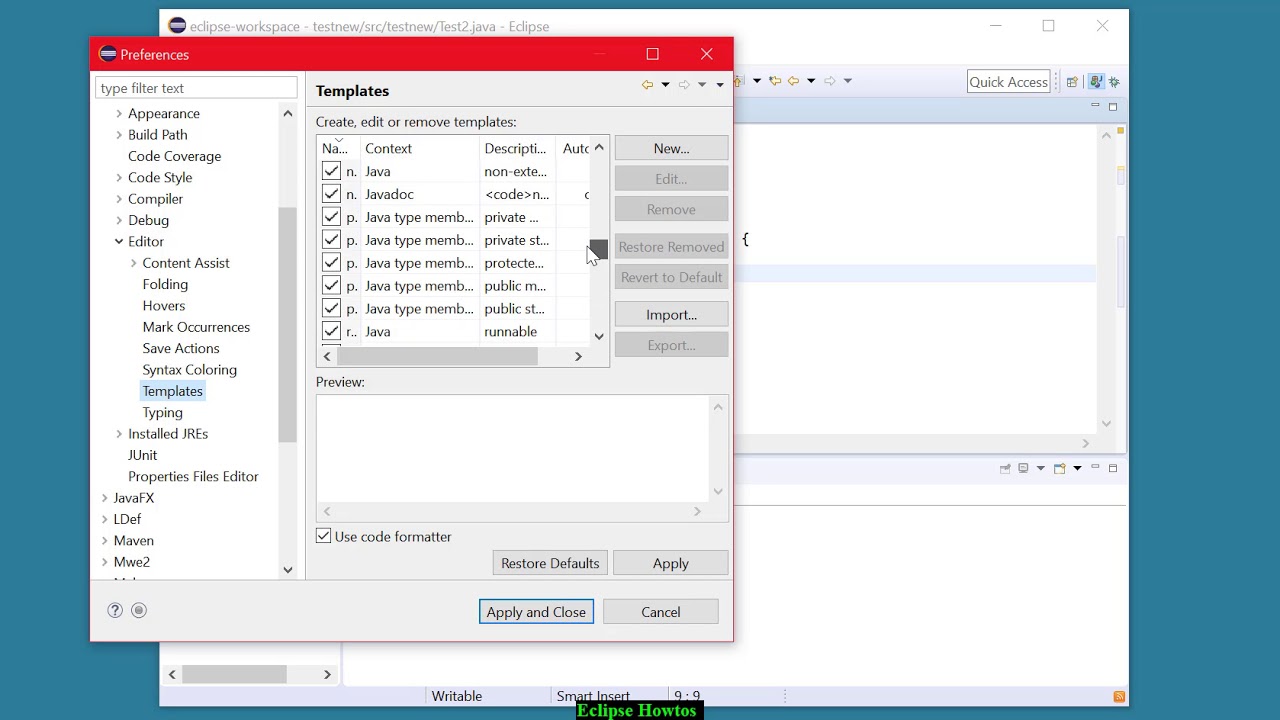Screen dimensions: 1280x720
Task: Go back with yellow arrow in Preferences header
Action: click(647, 85)
